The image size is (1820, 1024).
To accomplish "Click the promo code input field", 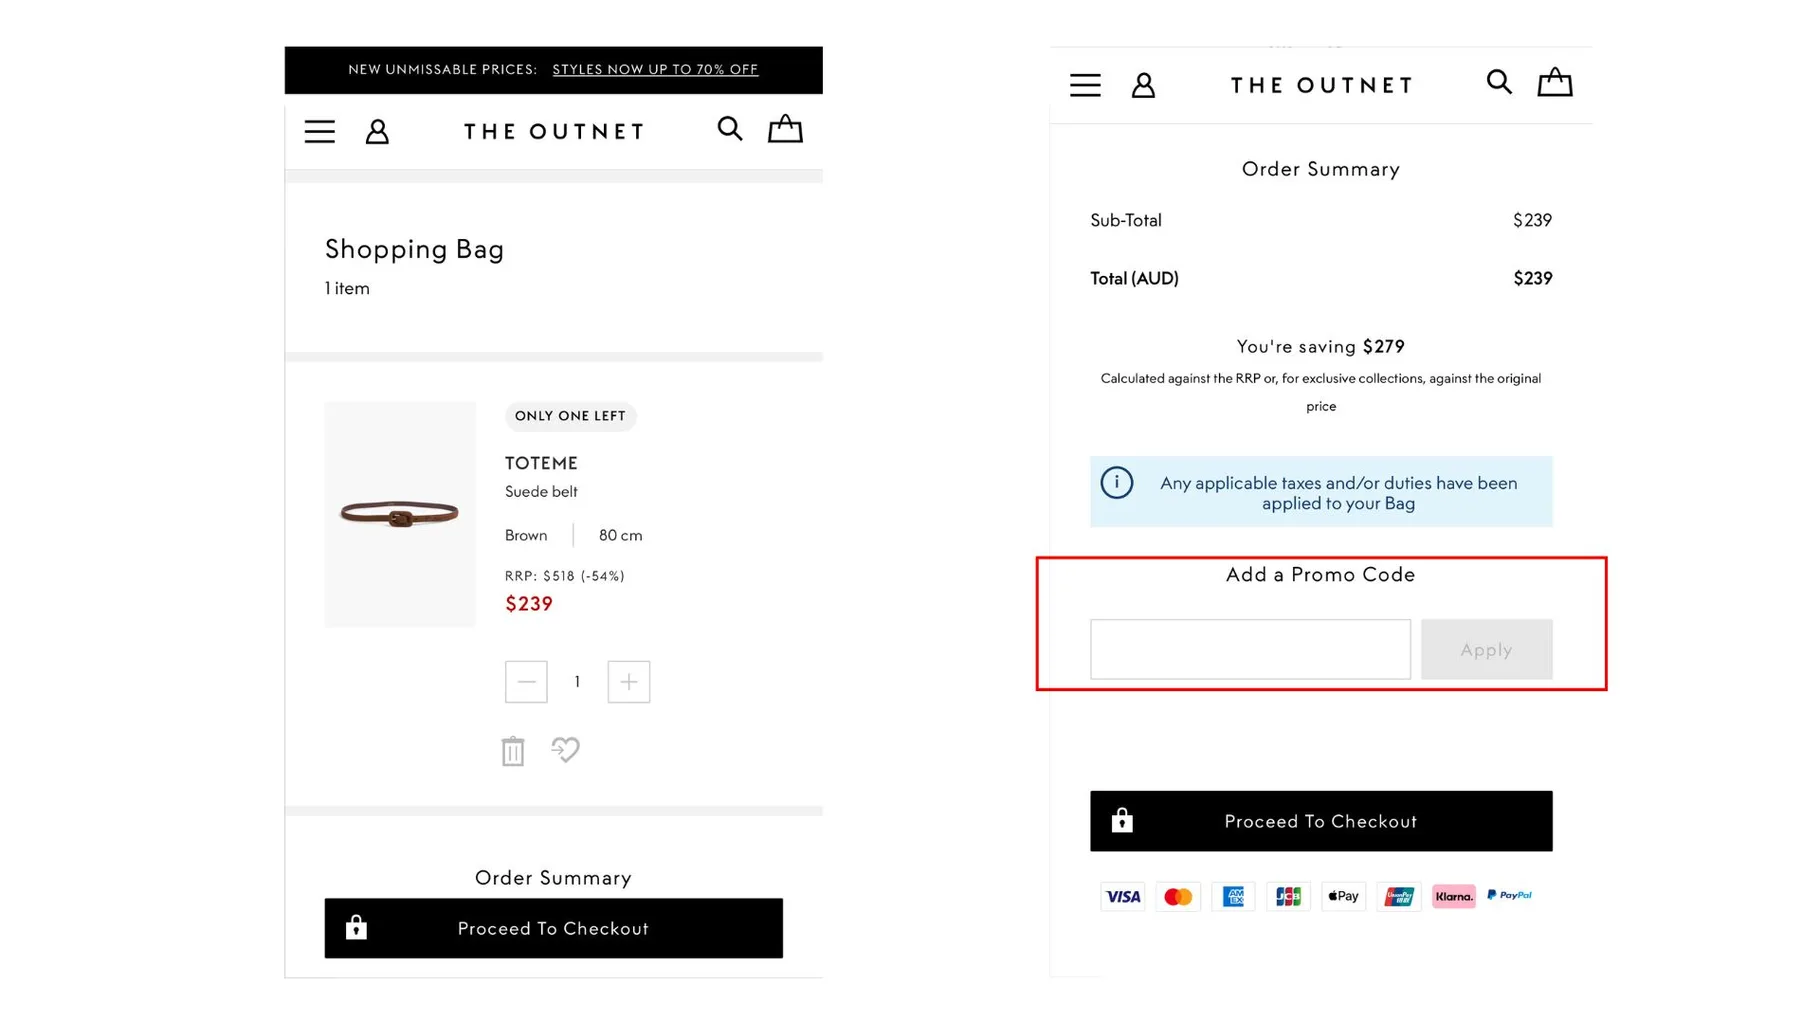I will tap(1249, 649).
